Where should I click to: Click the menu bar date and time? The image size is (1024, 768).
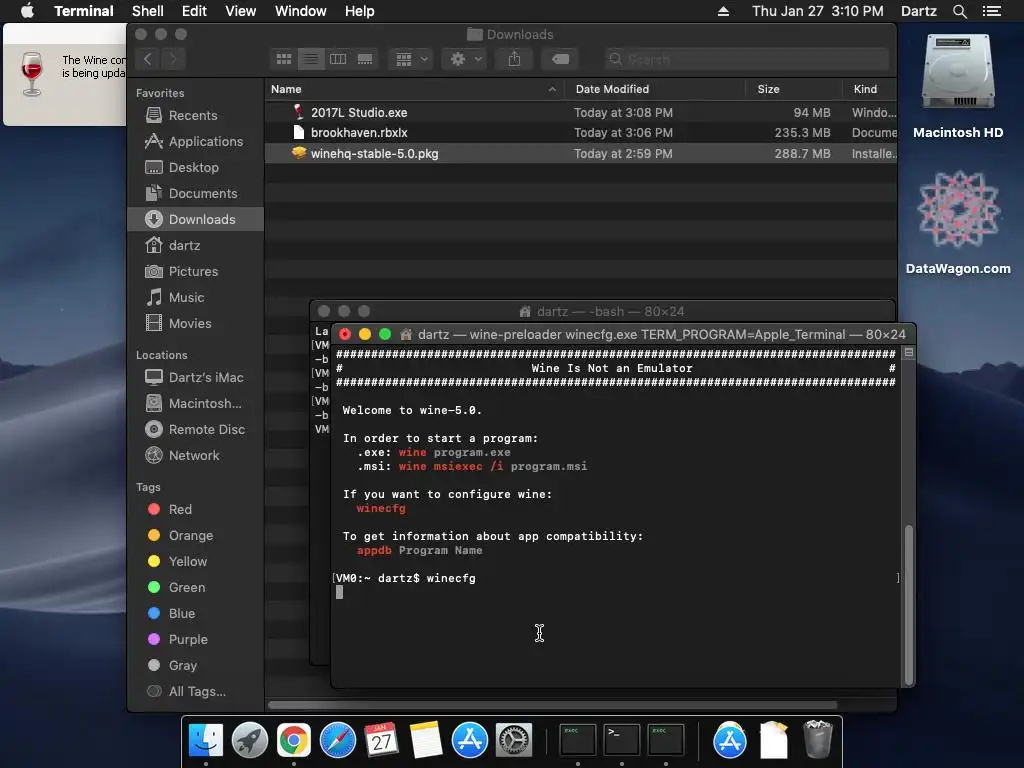[x=818, y=11]
